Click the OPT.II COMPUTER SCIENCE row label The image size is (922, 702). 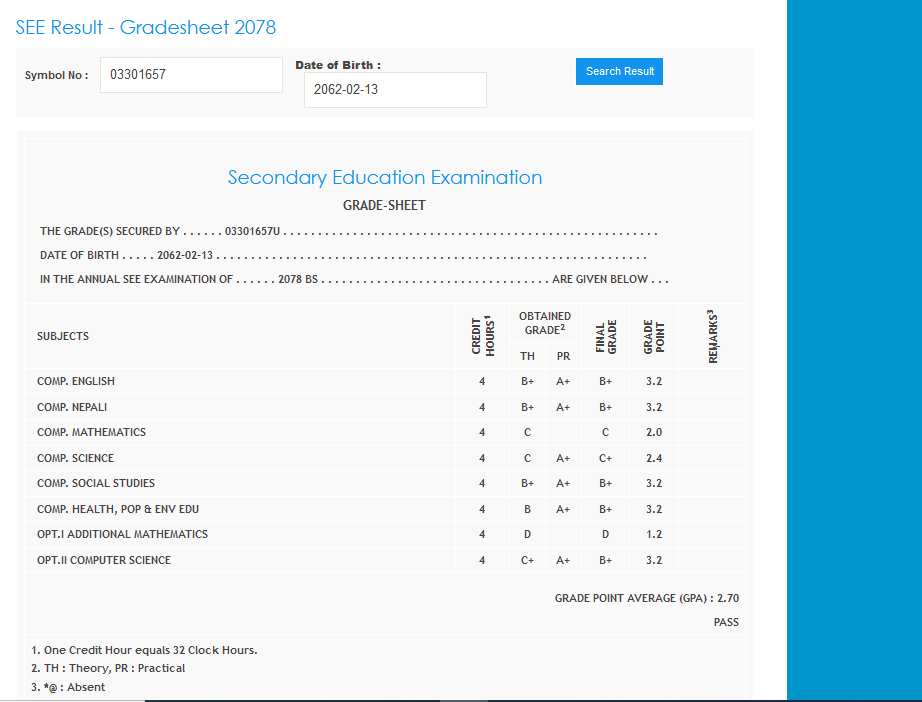click(104, 560)
